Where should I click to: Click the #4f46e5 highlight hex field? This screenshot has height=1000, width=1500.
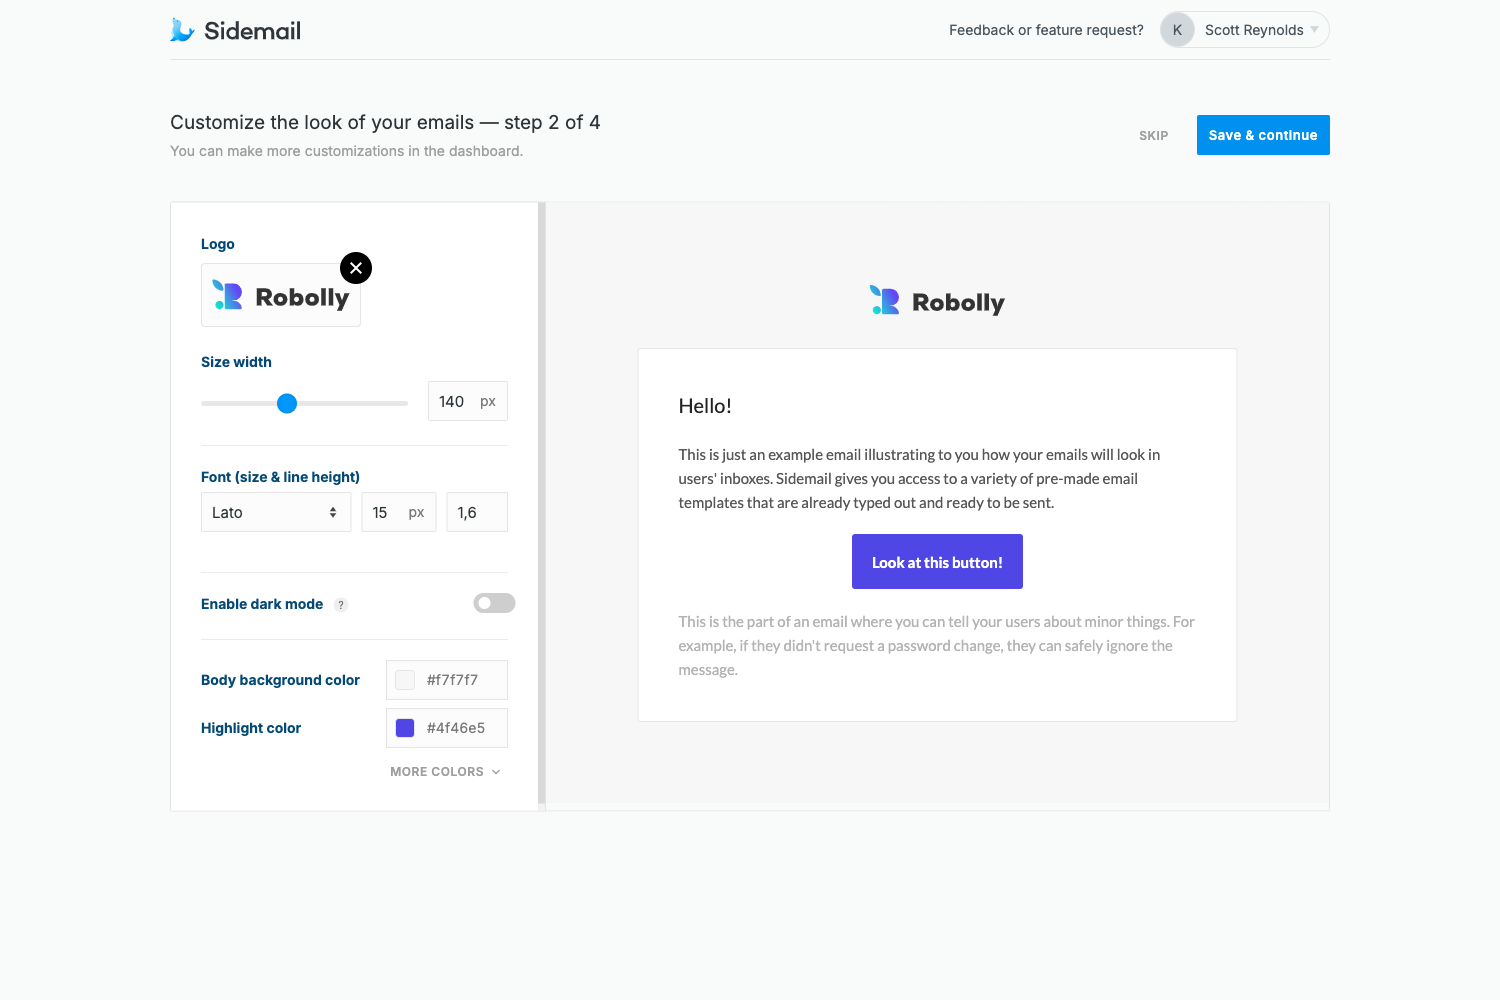[447, 728]
